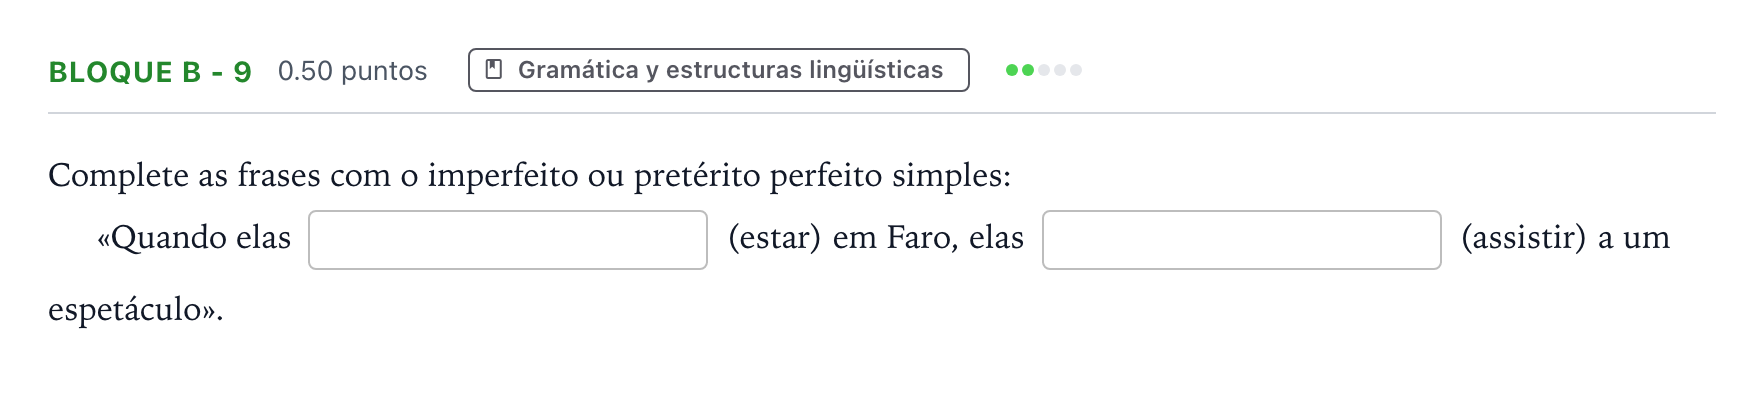This screenshot has width=1764, height=394.
Task: Focus the answer field for (estar)
Action: point(508,240)
